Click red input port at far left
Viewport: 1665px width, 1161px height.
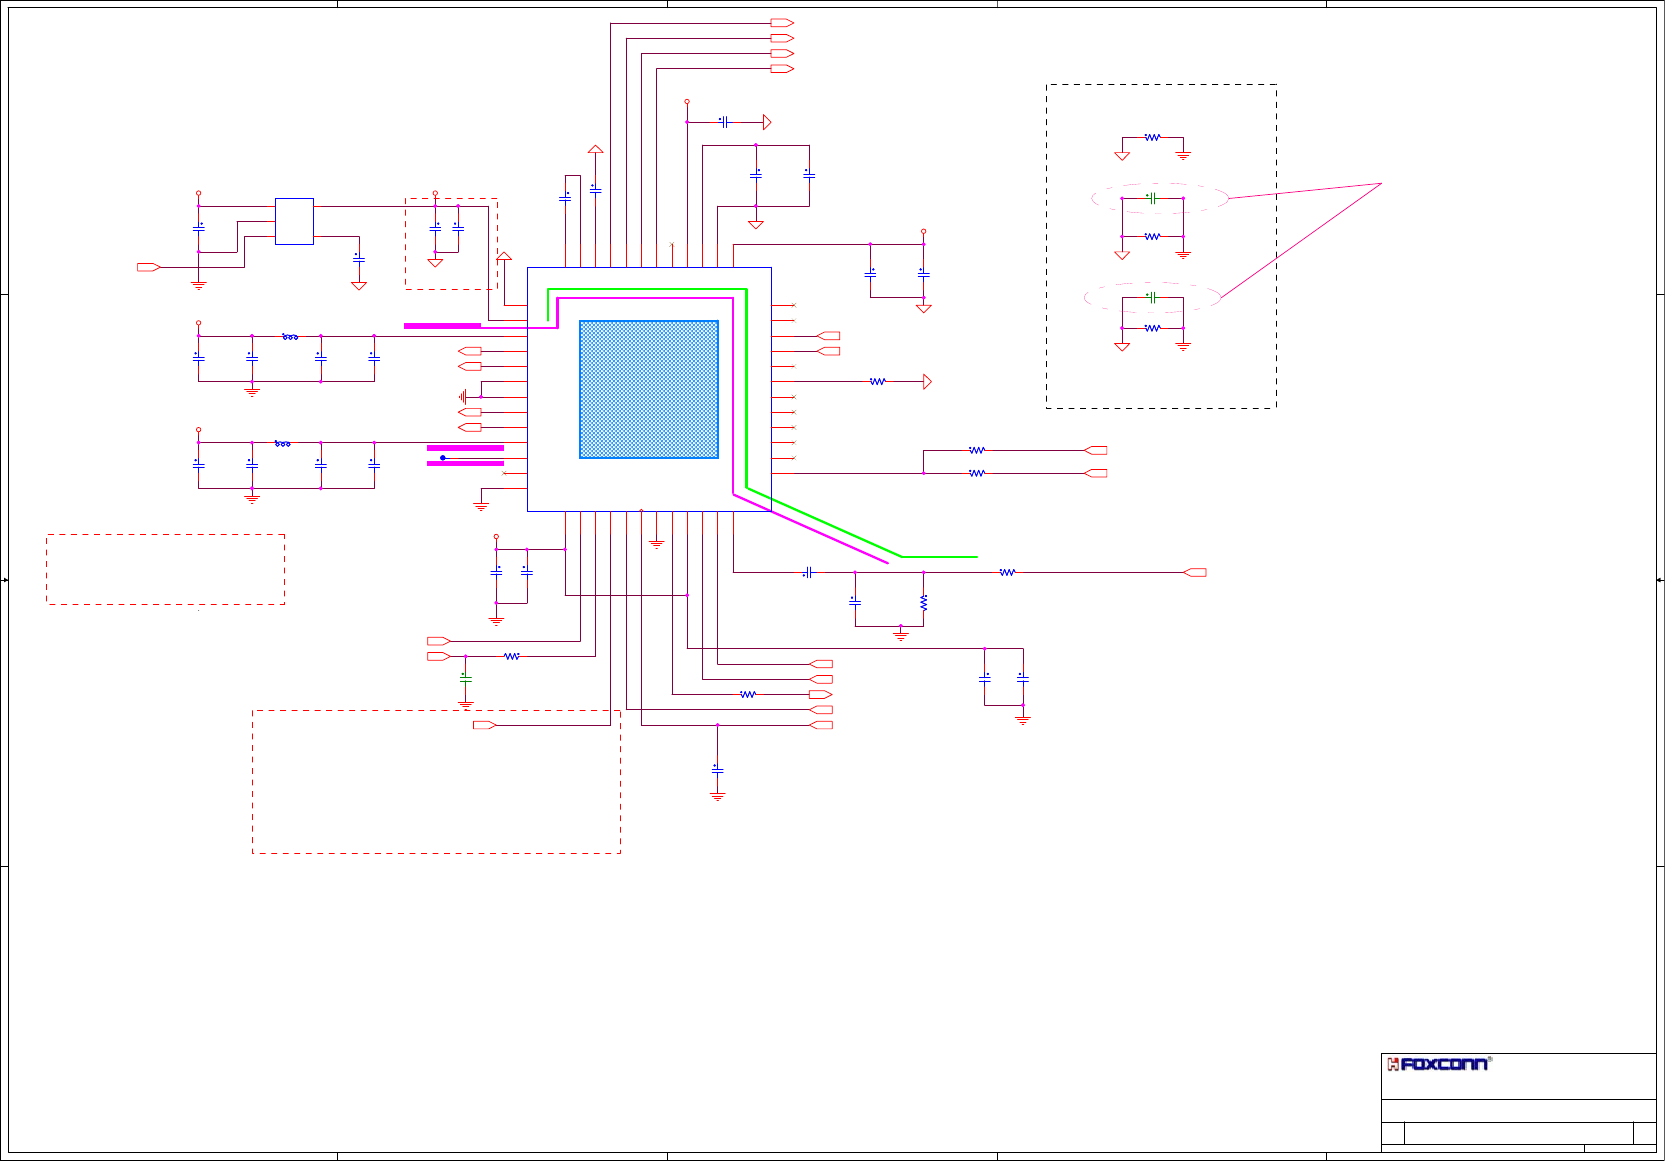148,267
